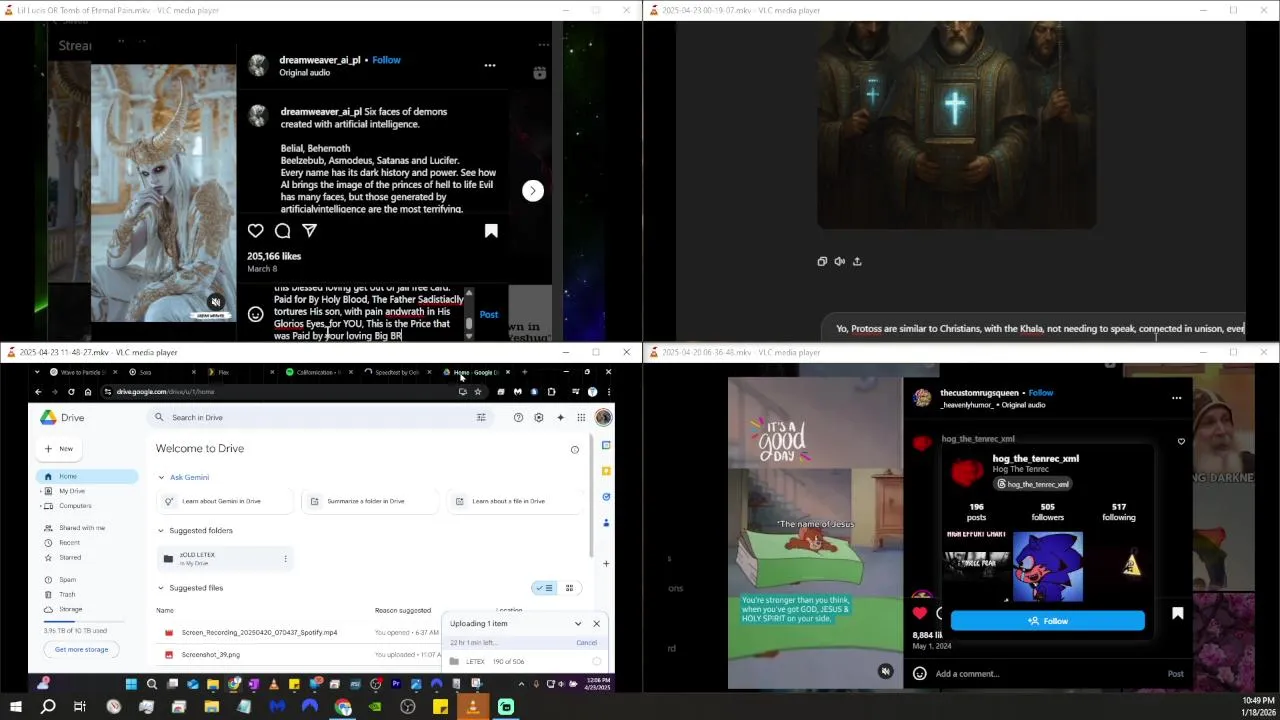Unmute the horned demon video
The width and height of the screenshot is (1280, 720).
[x=215, y=302]
